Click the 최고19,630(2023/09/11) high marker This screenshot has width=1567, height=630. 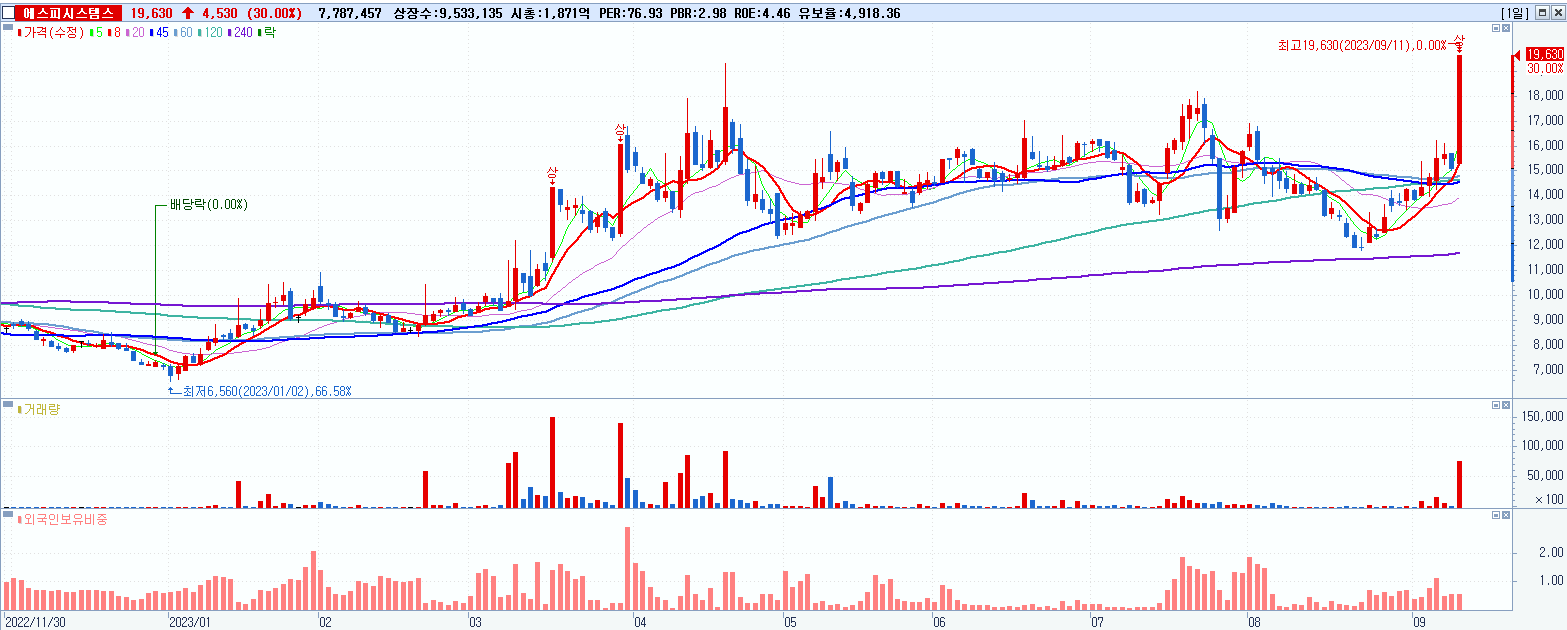tap(1363, 45)
